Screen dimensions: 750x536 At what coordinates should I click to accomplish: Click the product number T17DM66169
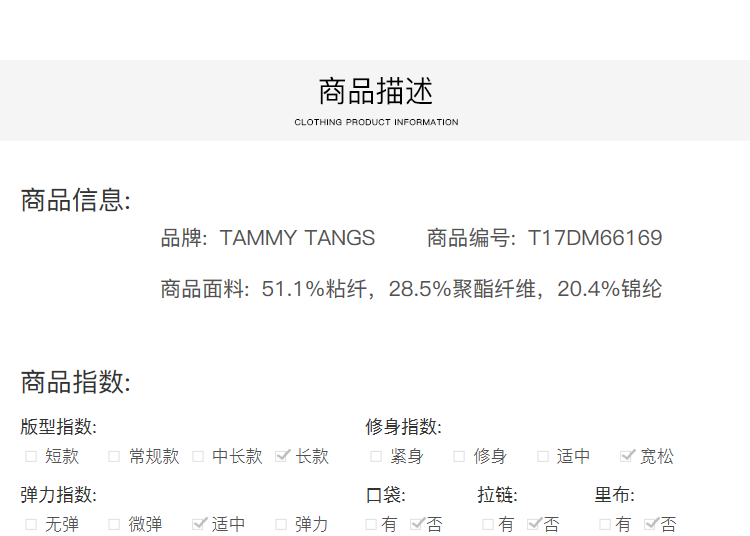click(x=595, y=238)
